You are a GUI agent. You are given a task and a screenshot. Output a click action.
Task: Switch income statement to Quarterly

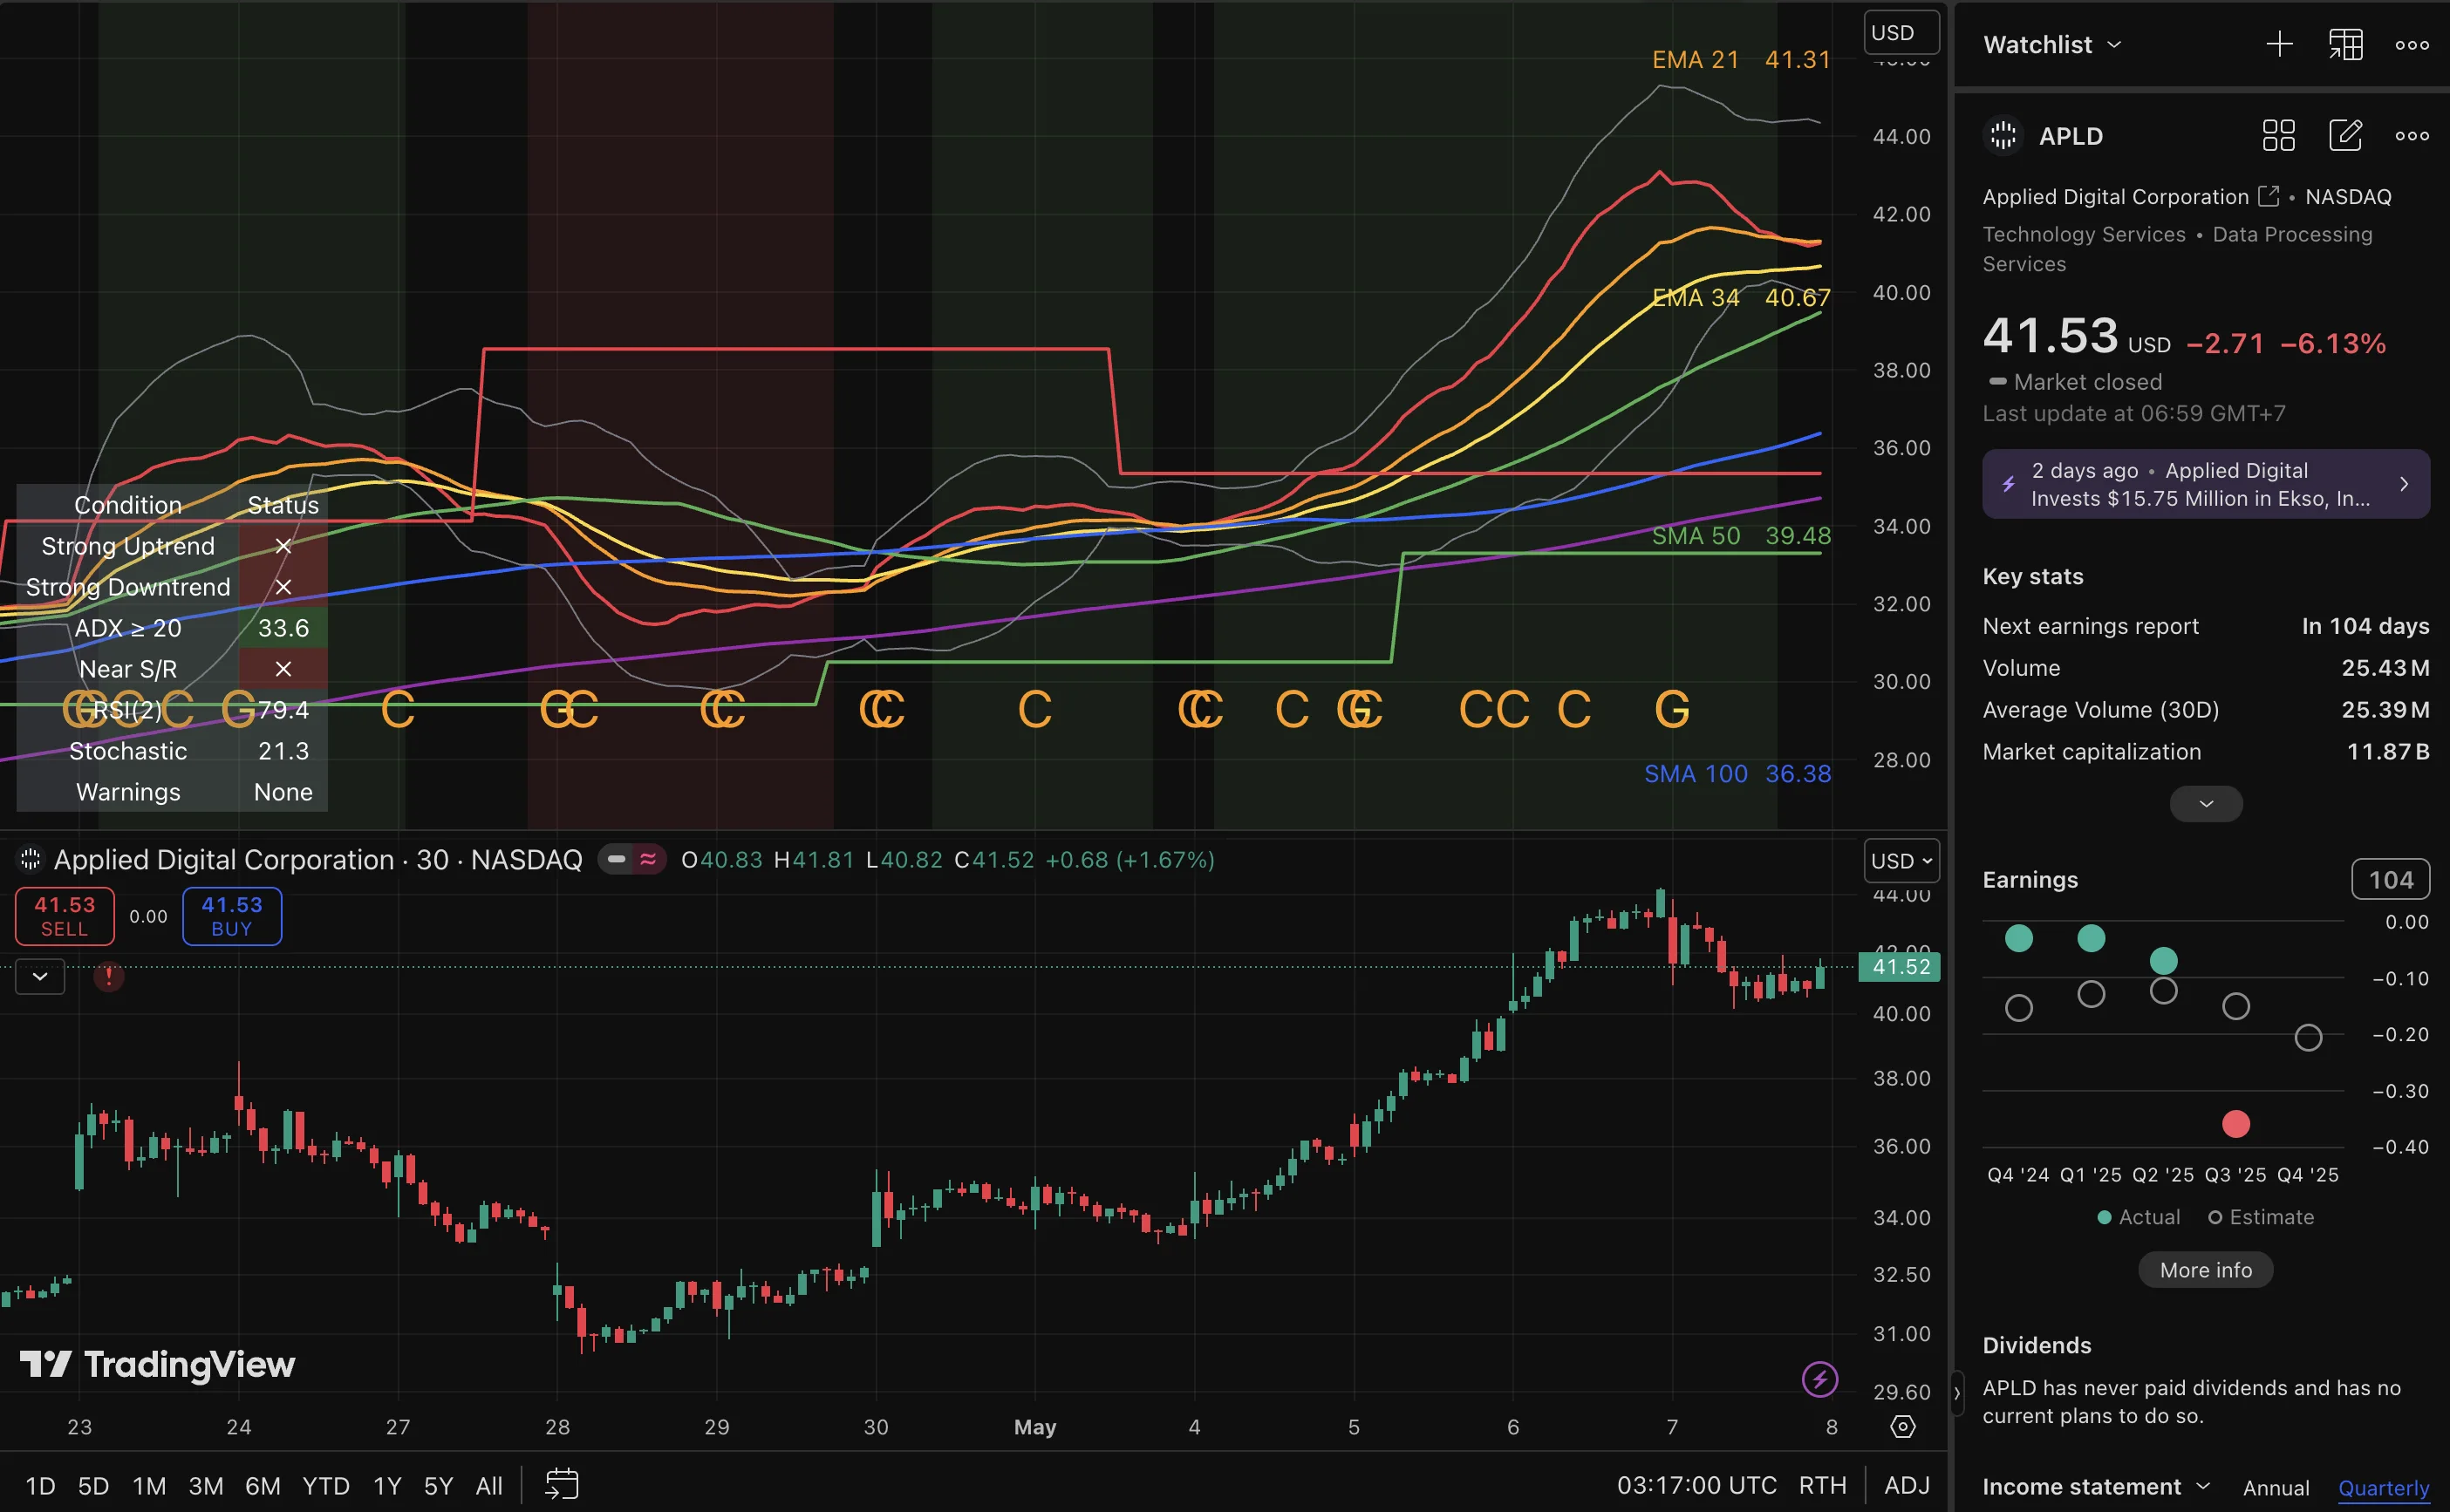click(2383, 1488)
